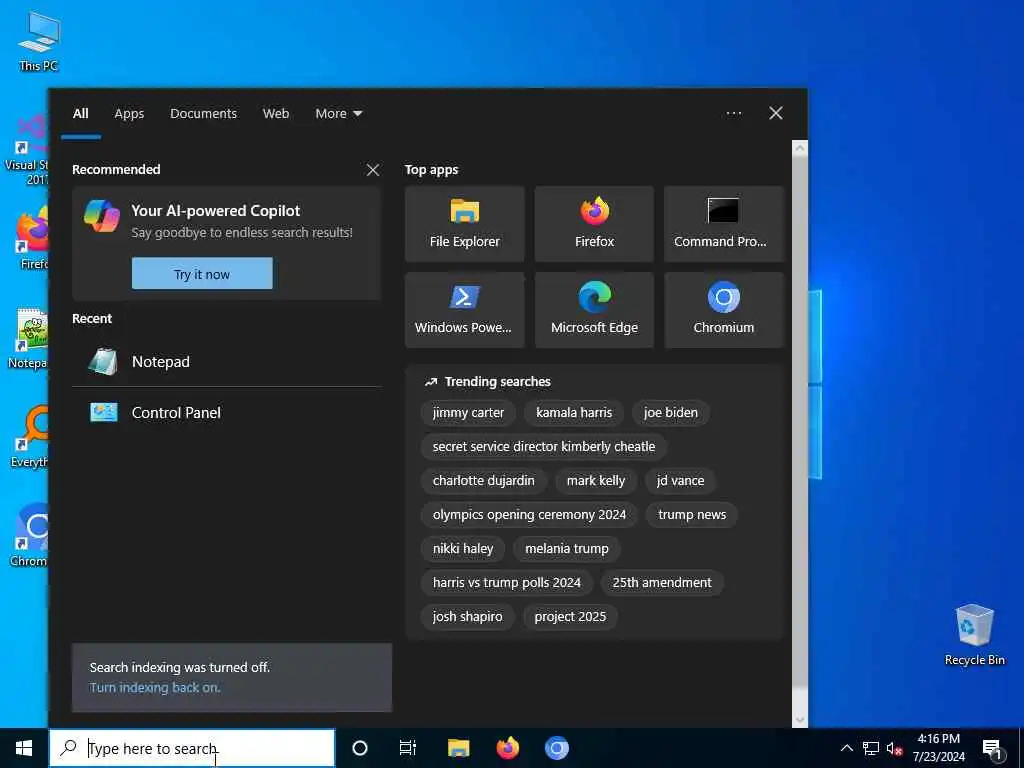Click the Copilot logo icon
The height and width of the screenshot is (768, 1024).
point(102,216)
